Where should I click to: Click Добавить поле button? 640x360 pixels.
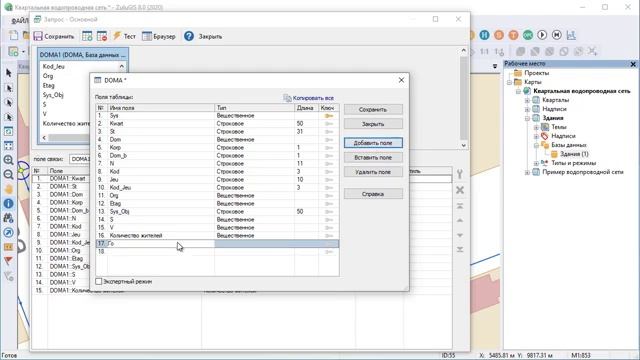point(373,143)
